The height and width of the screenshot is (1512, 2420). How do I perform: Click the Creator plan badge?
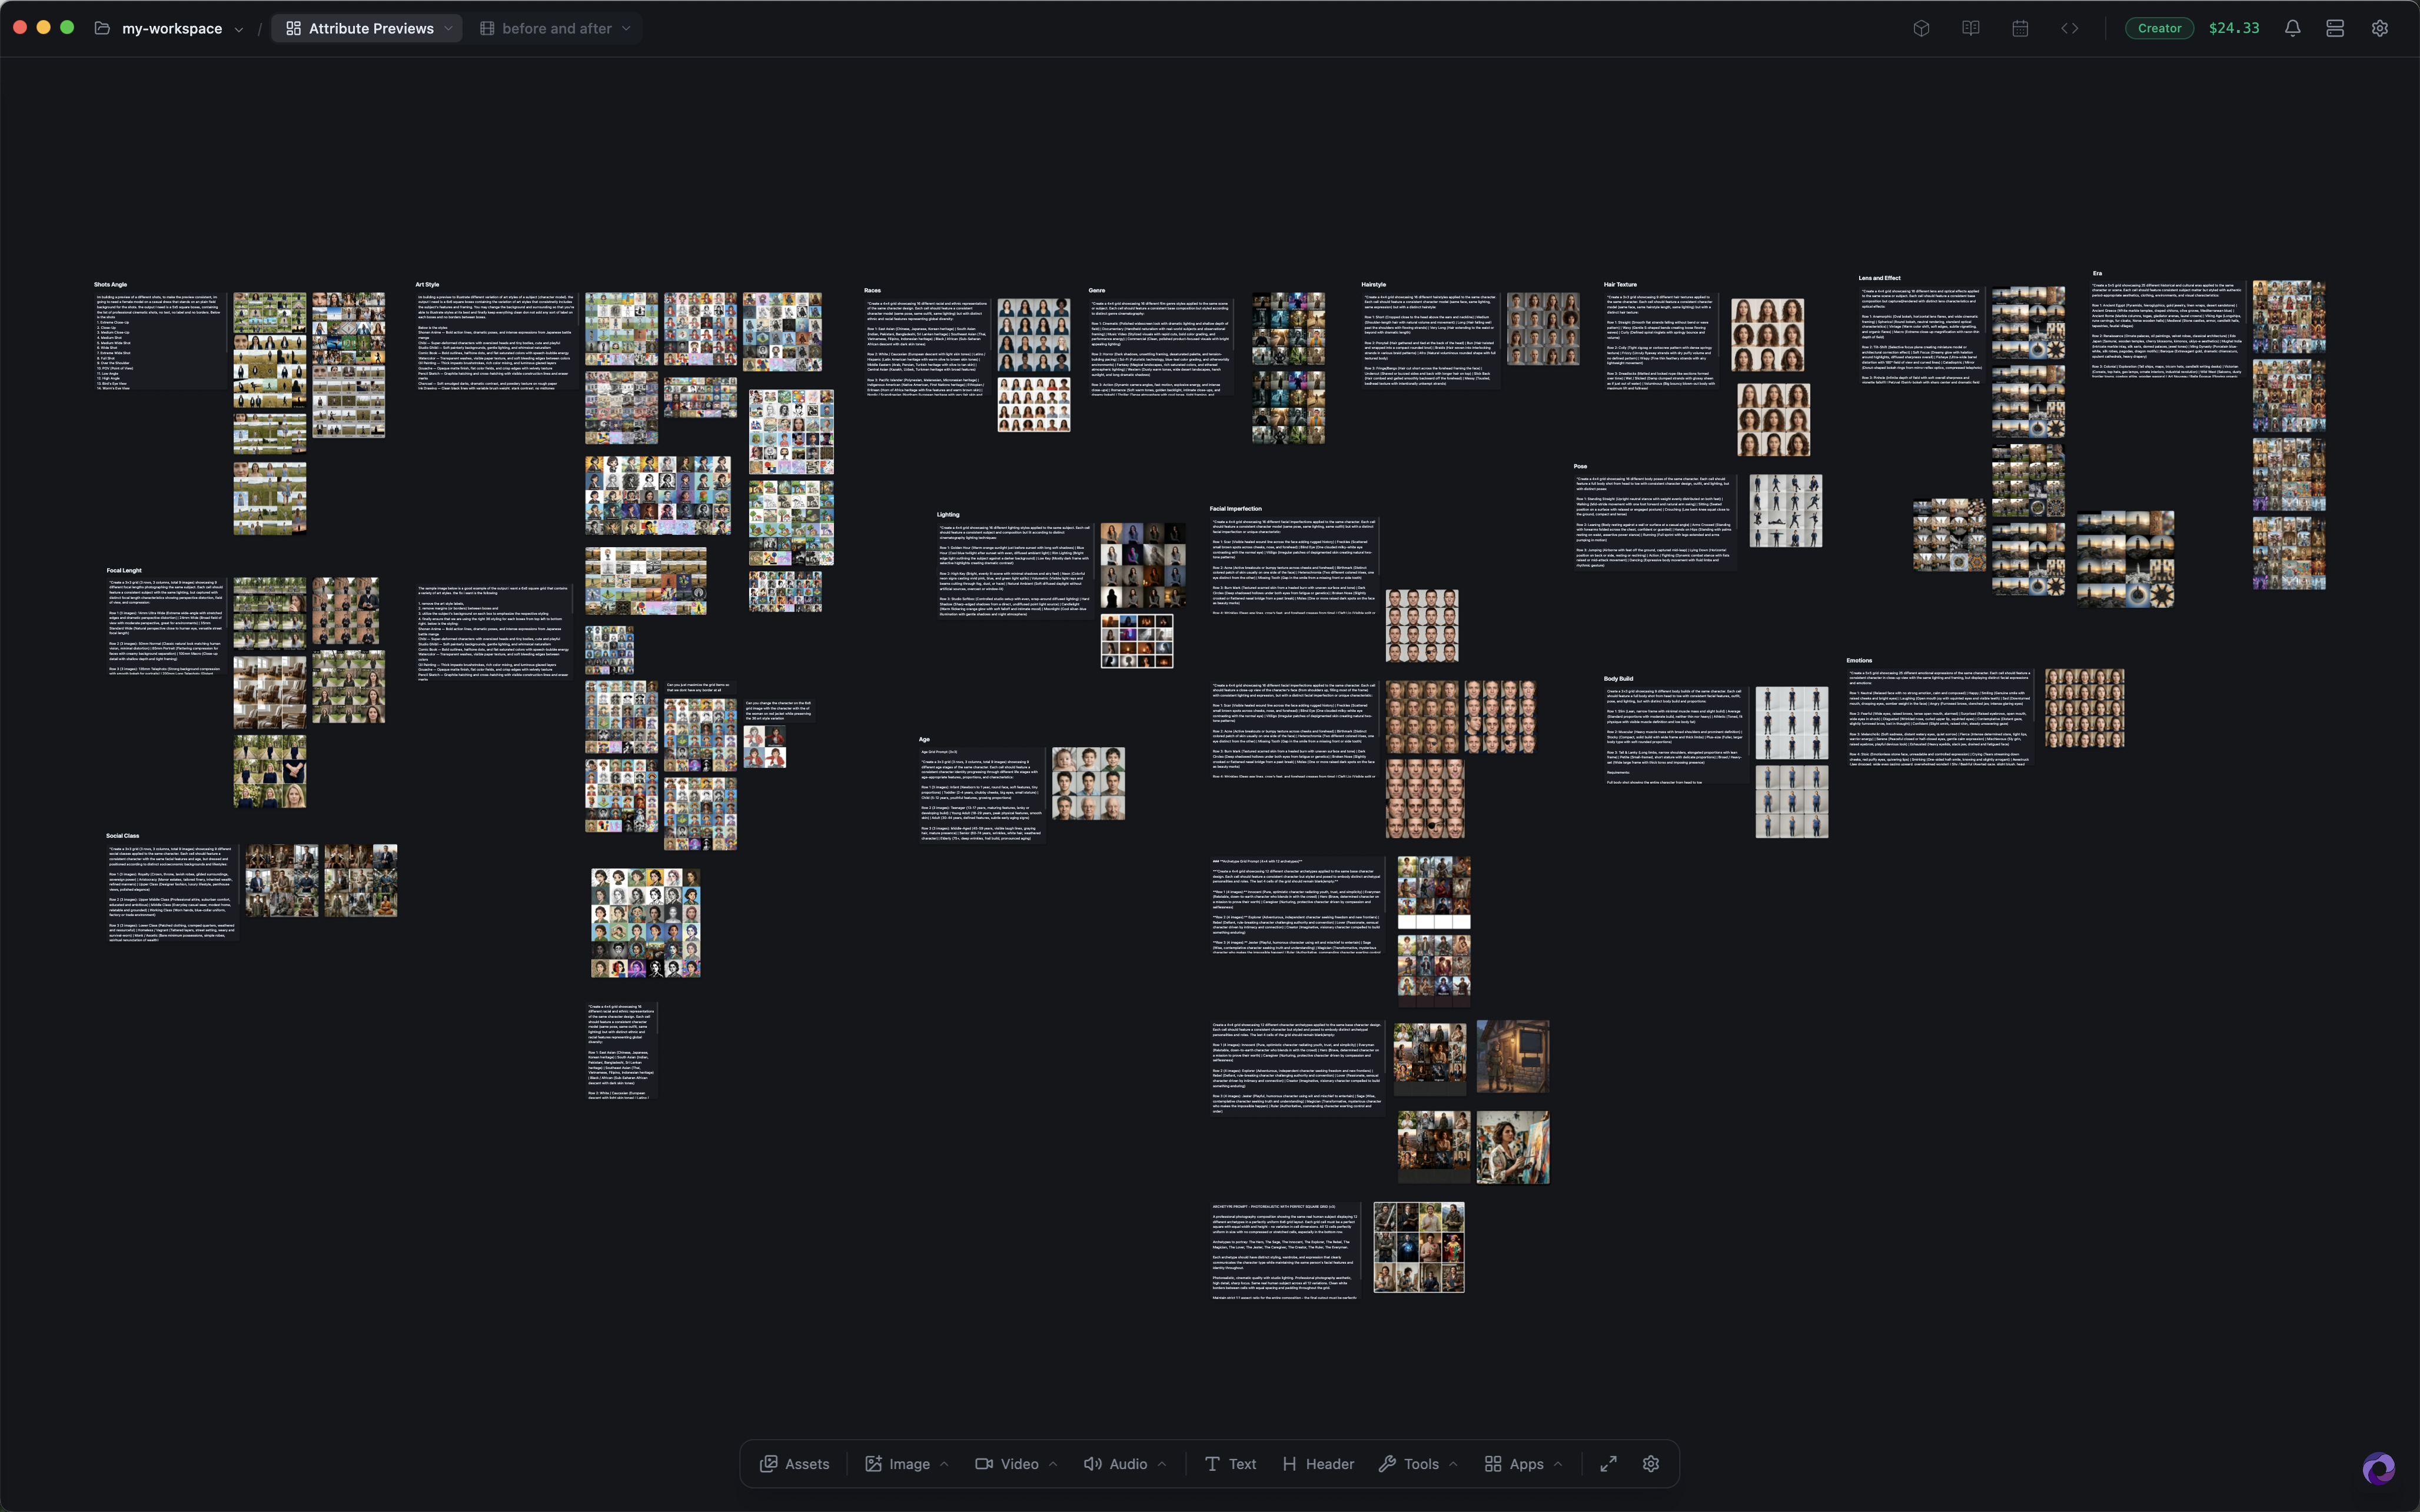[2159, 28]
